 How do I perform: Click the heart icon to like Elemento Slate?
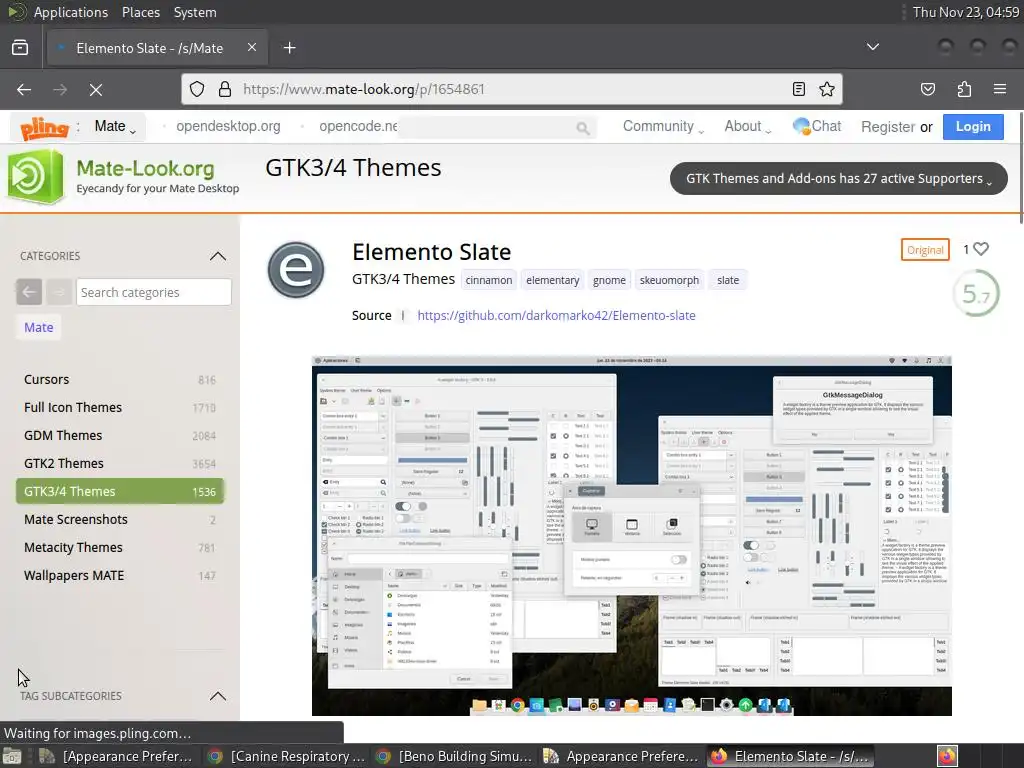(981, 249)
